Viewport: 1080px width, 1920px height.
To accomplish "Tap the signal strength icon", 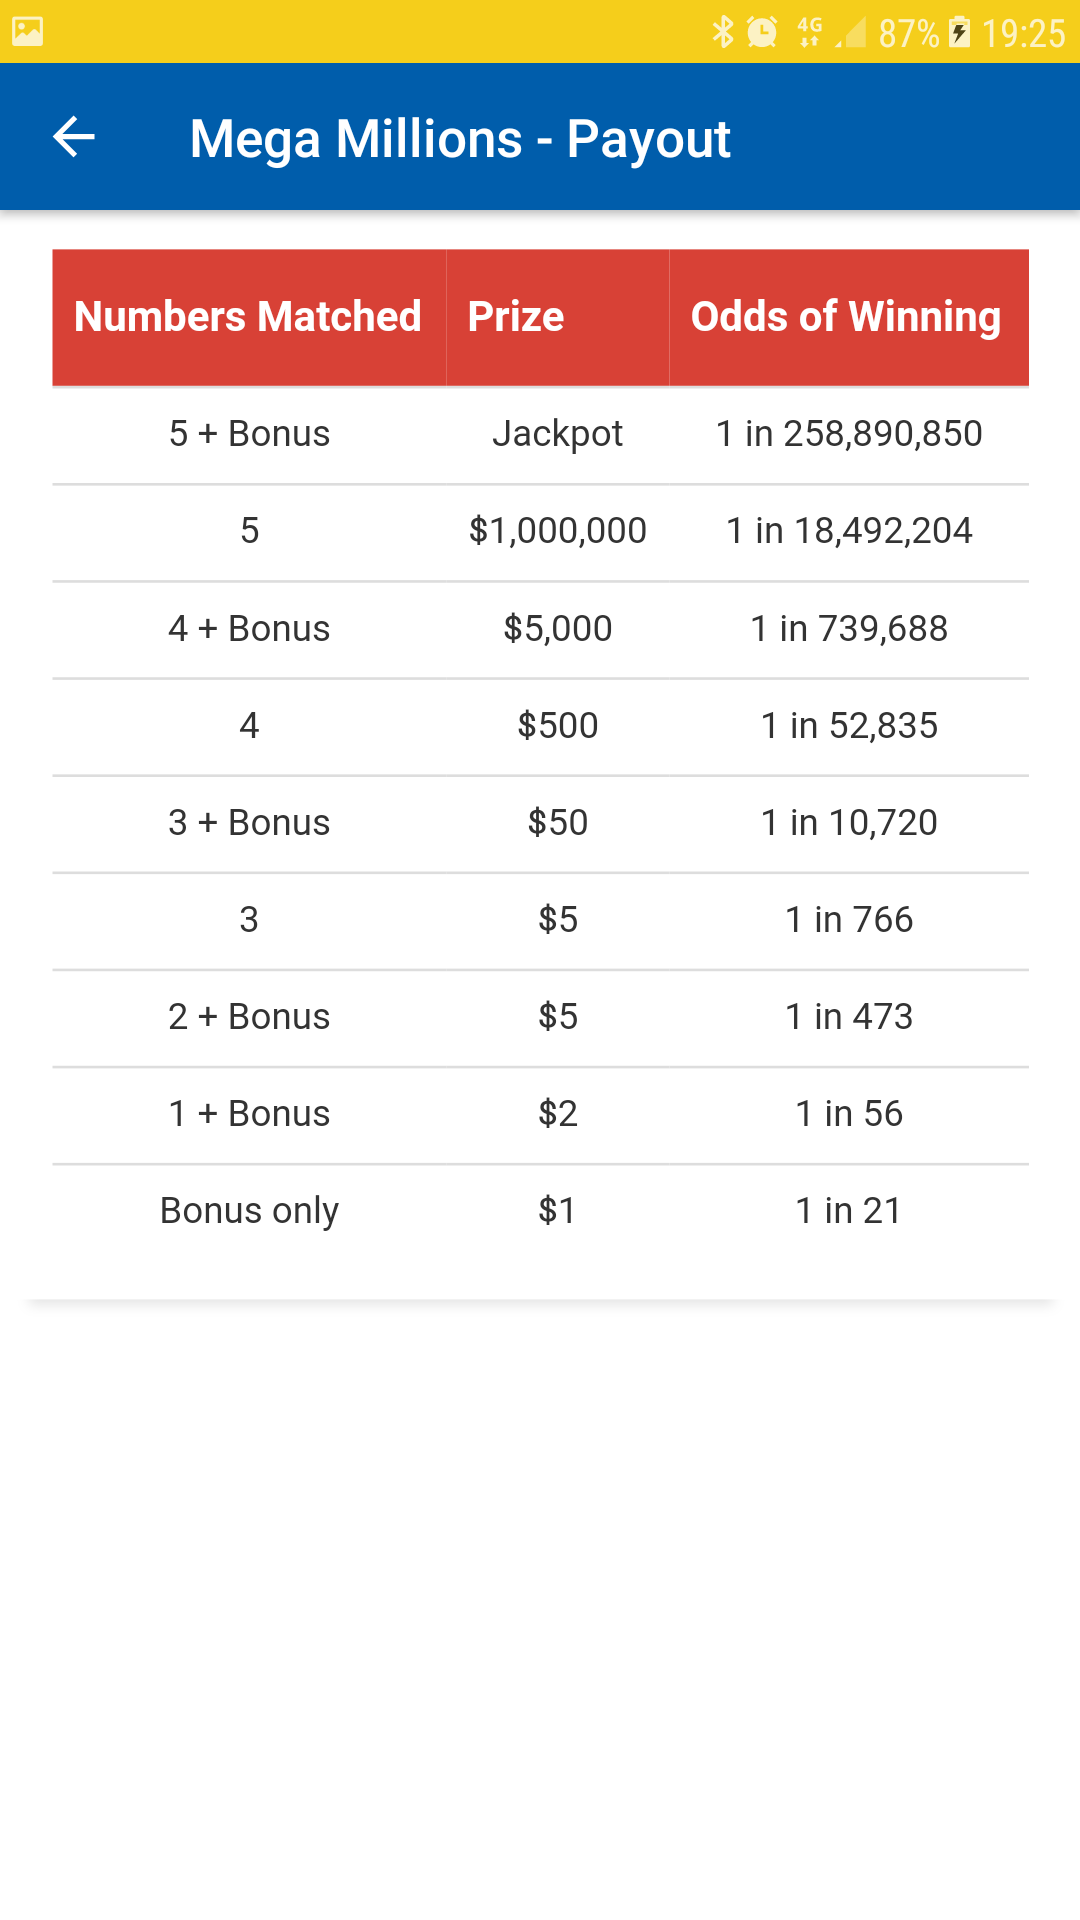I will 851,34.
